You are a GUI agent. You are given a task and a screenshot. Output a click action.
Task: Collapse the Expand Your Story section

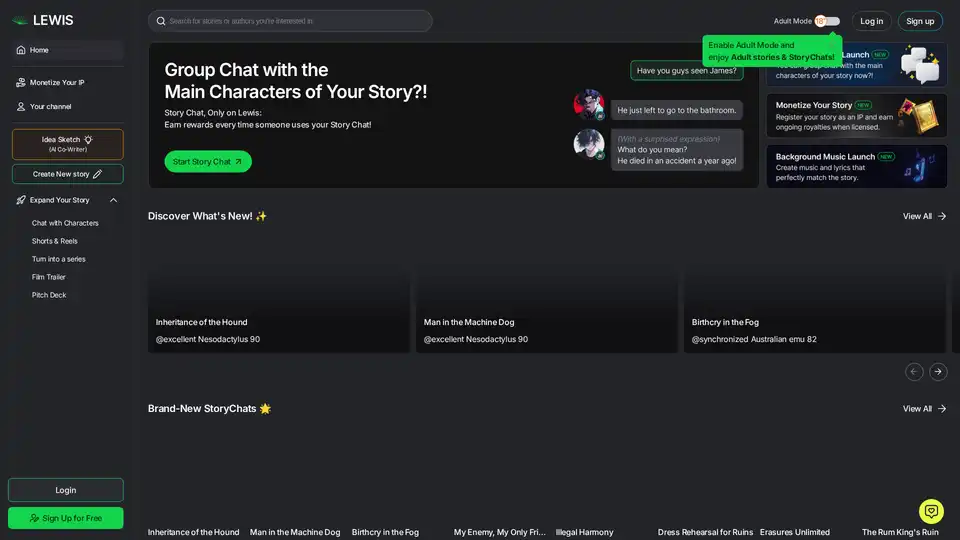point(113,200)
